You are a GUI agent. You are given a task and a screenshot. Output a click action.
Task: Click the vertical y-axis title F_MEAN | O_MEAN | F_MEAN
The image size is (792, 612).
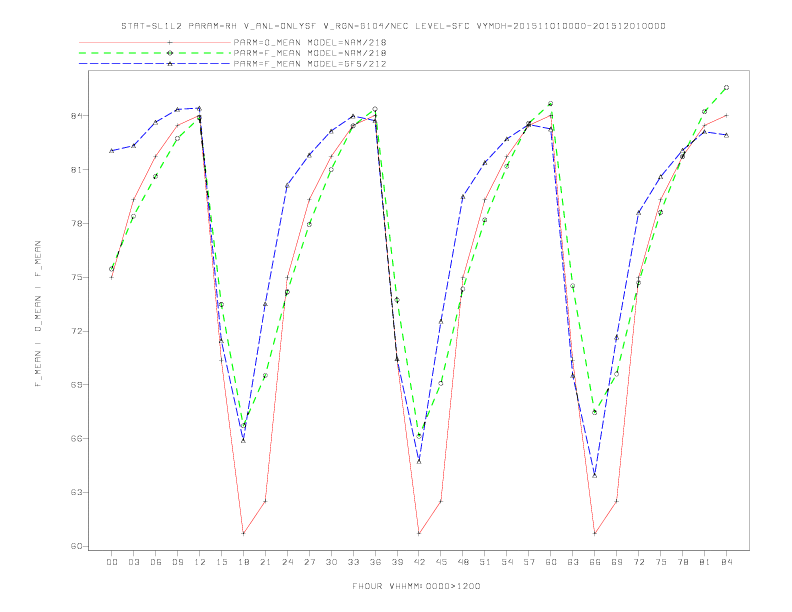38,314
